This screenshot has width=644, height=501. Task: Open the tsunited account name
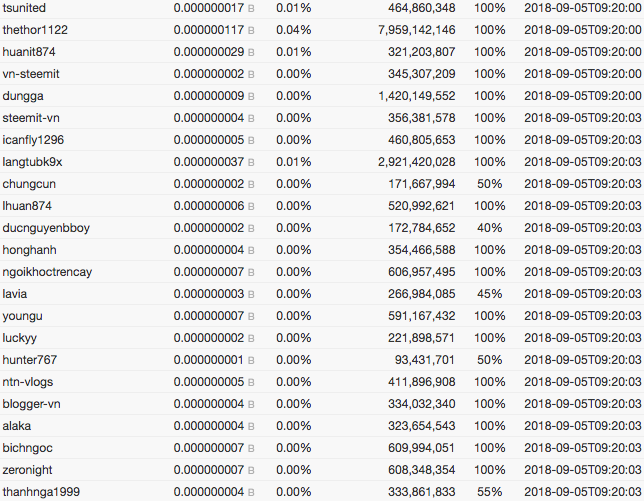(24, 8)
